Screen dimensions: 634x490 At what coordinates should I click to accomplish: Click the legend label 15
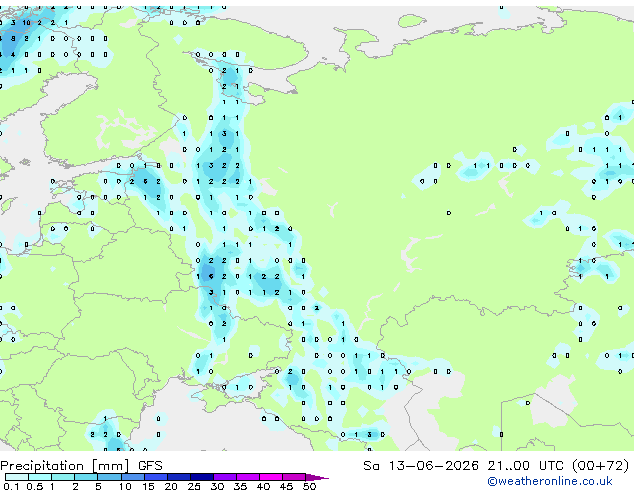point(148,486)
